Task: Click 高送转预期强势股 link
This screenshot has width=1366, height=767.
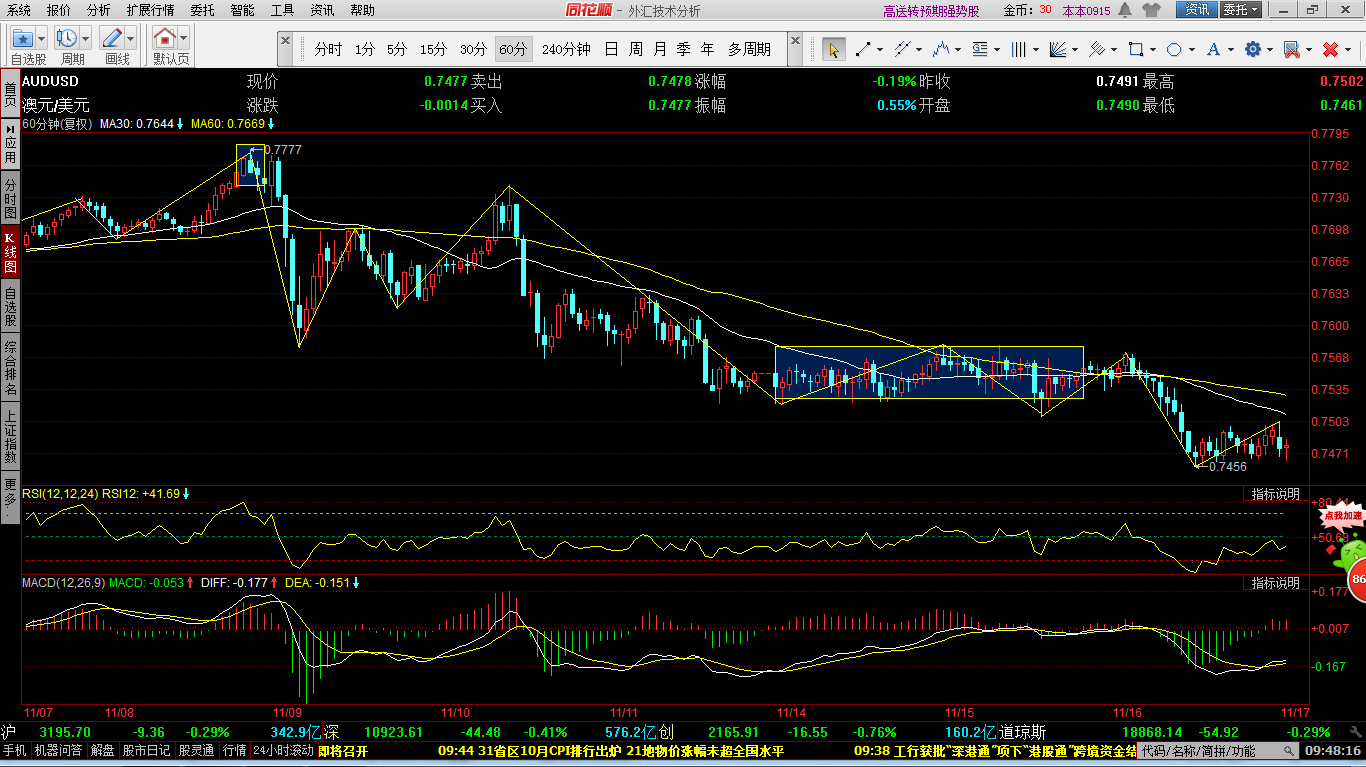Action: tap(931, 11)
